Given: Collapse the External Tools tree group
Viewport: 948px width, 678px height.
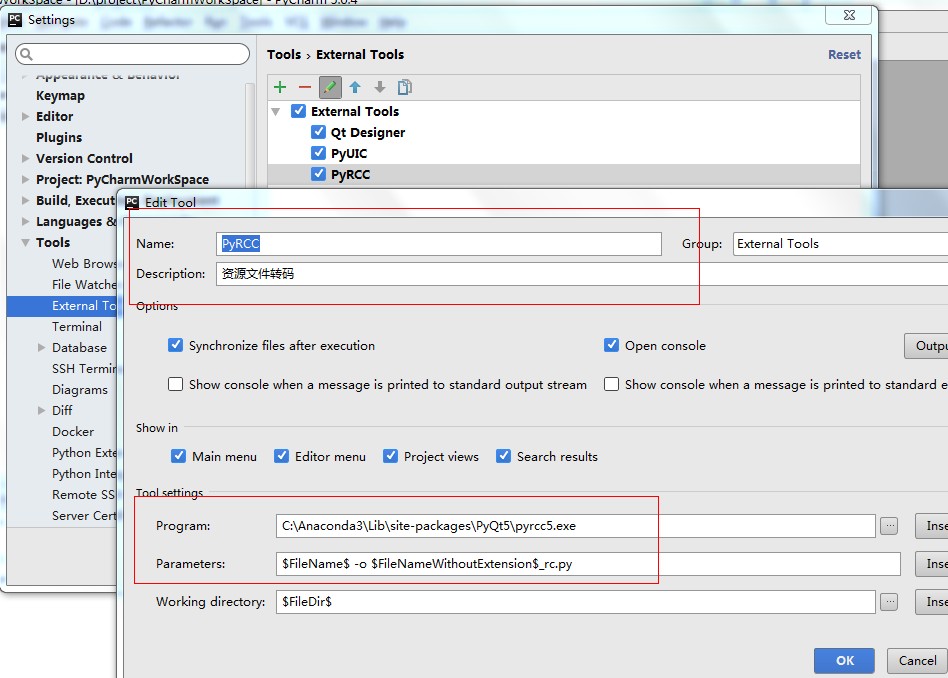Looking at the screenshot, I should pos(276,111).
